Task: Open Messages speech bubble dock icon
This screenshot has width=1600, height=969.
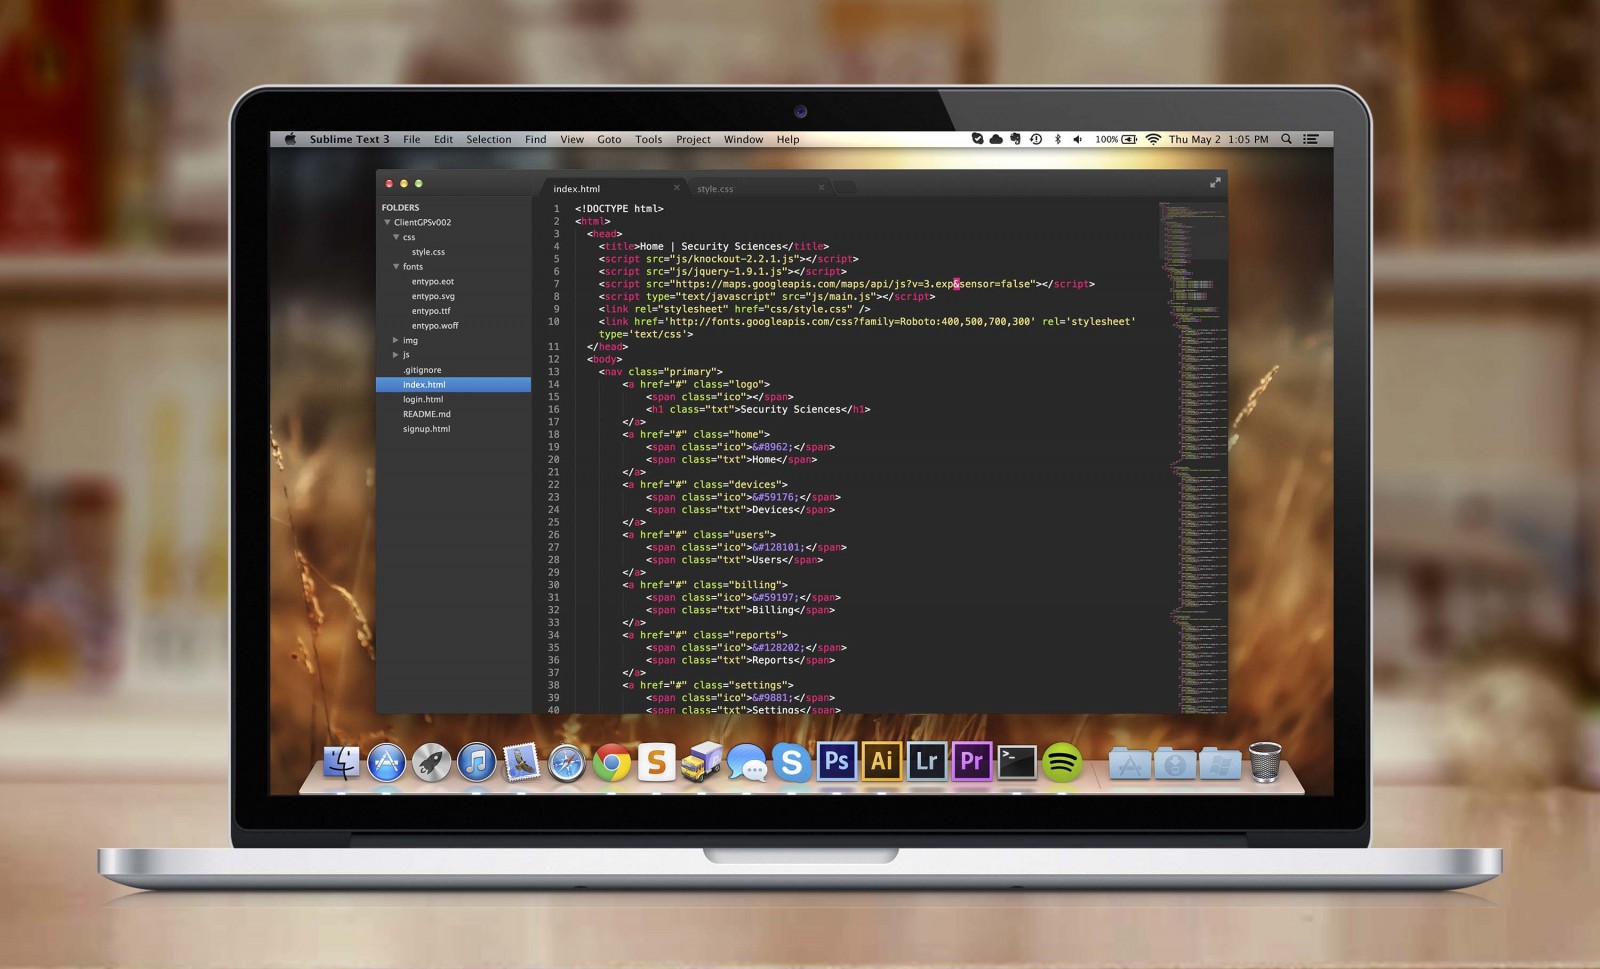Action: [746, 763]
